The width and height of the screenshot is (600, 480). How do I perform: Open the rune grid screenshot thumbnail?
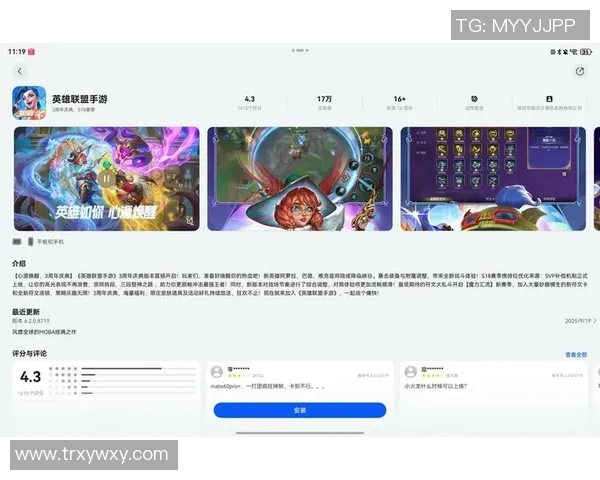[493, 179]
